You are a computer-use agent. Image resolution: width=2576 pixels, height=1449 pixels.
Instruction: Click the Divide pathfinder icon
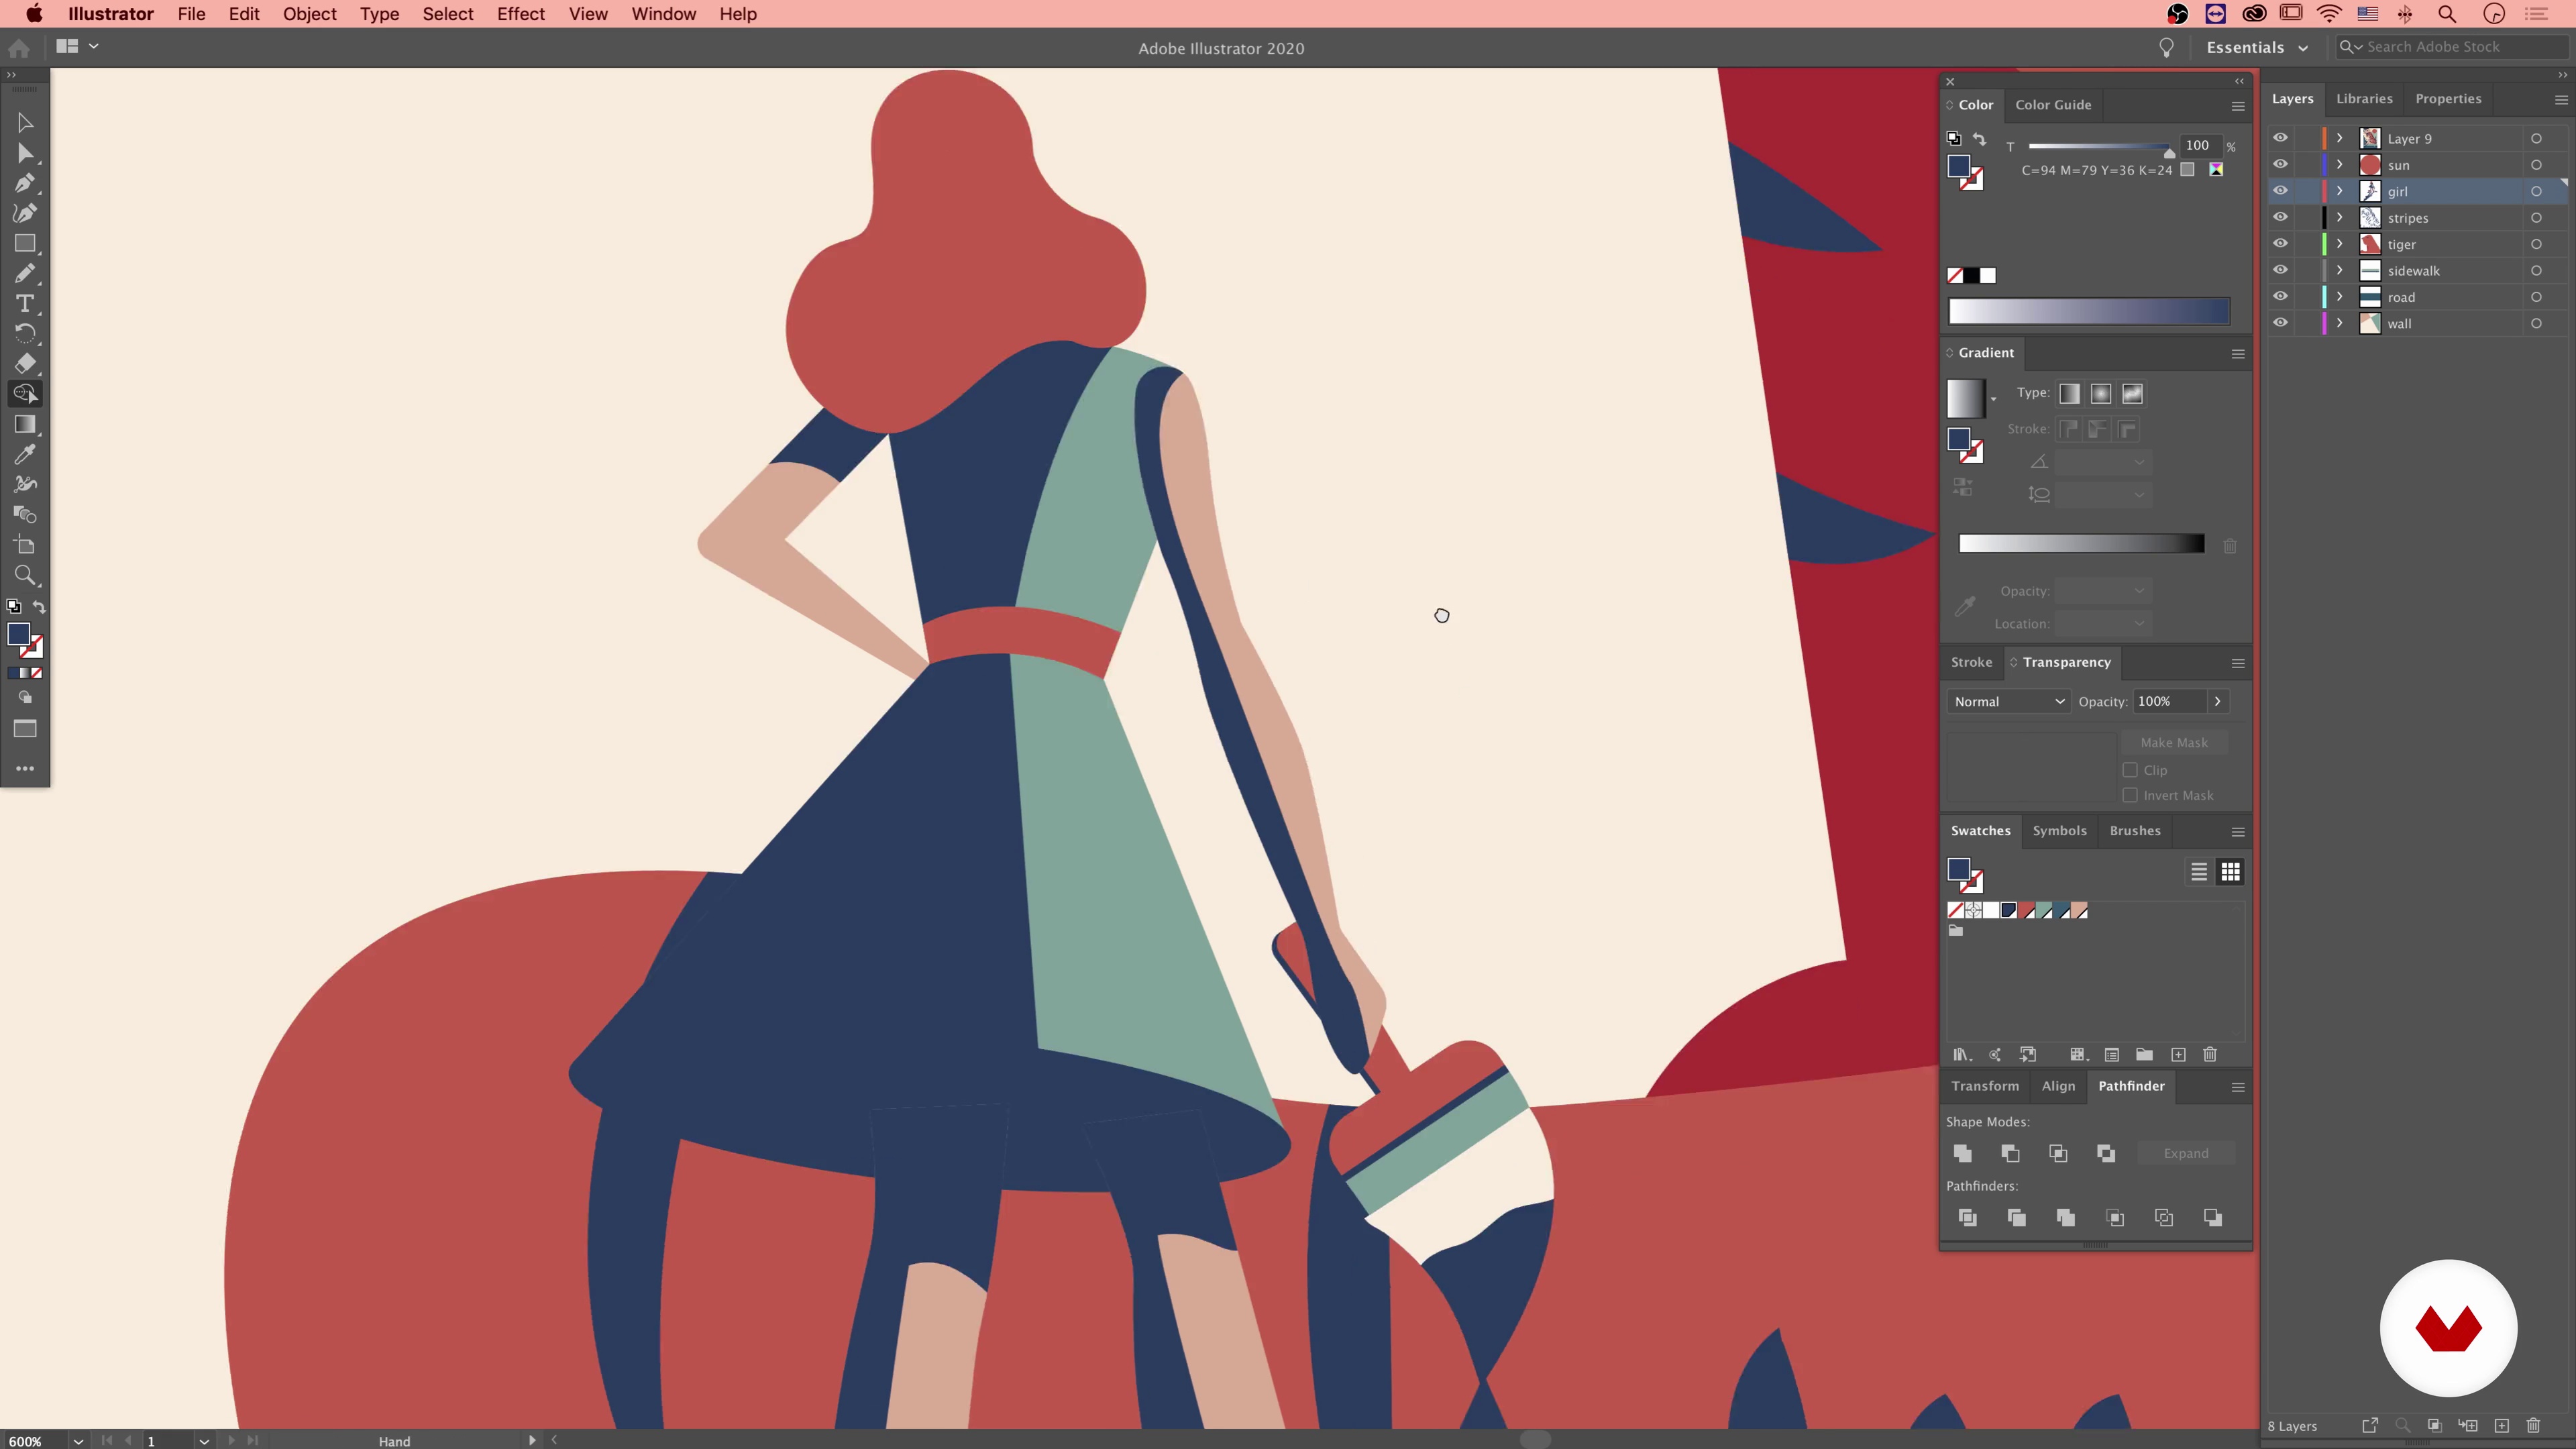coord(1967,1217)
